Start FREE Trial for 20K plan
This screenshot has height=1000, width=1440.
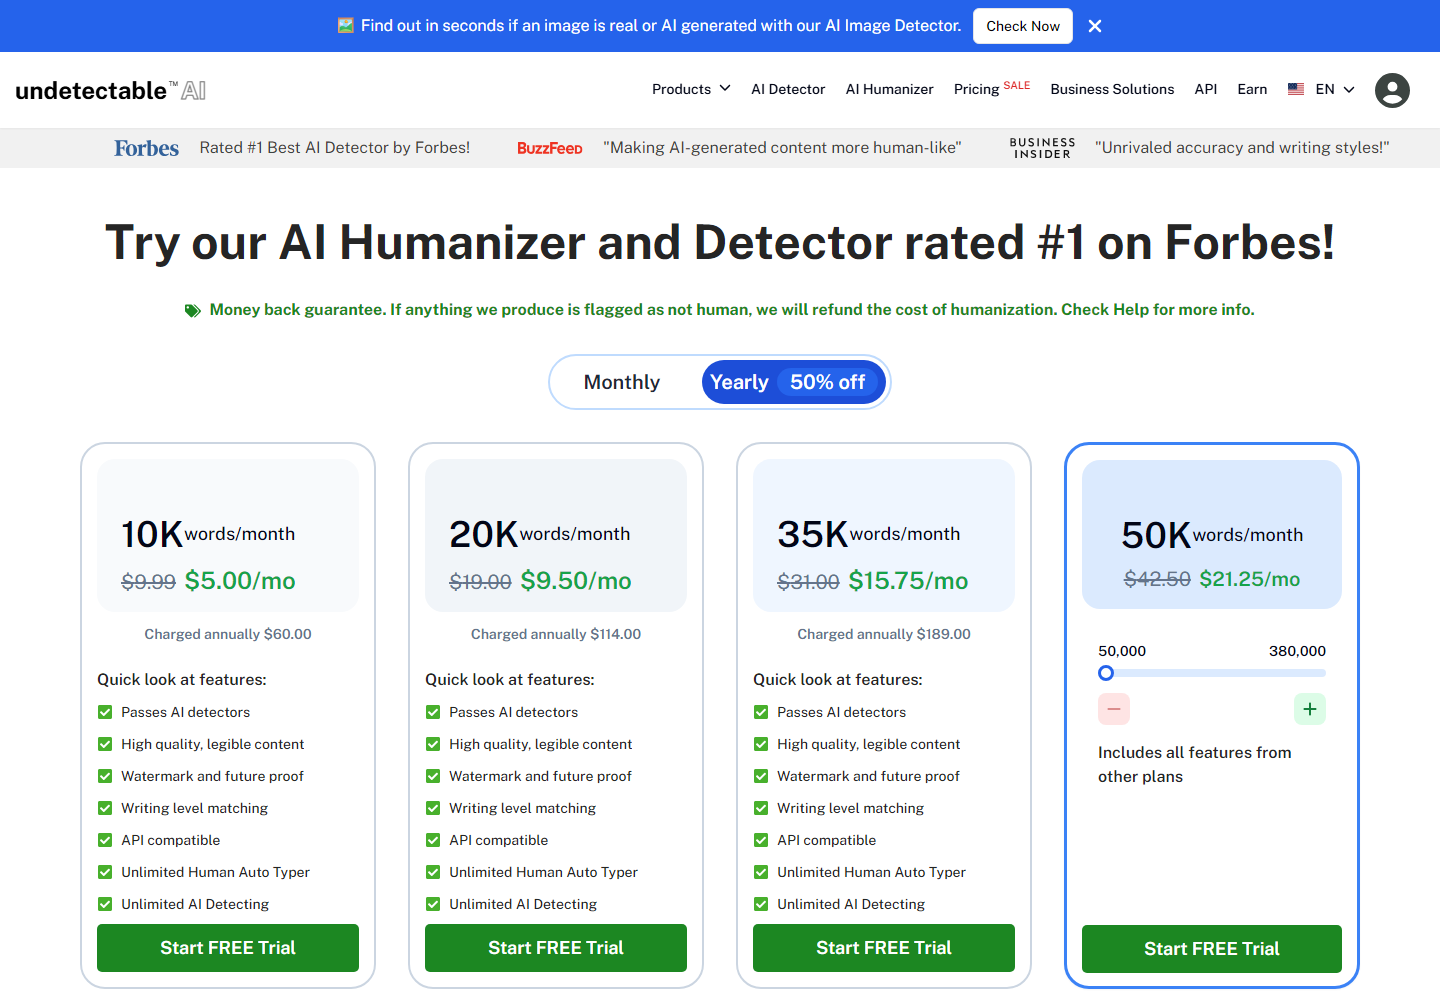click(x=556, y=948)
